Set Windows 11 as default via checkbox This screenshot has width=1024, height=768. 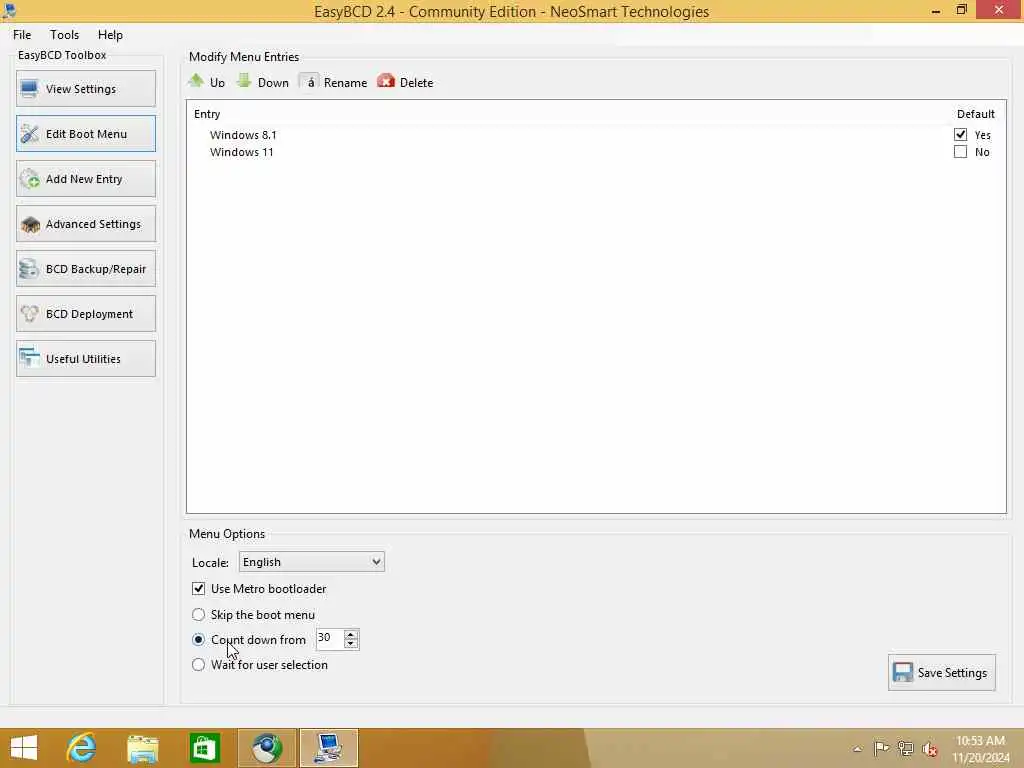pos(960,152)
